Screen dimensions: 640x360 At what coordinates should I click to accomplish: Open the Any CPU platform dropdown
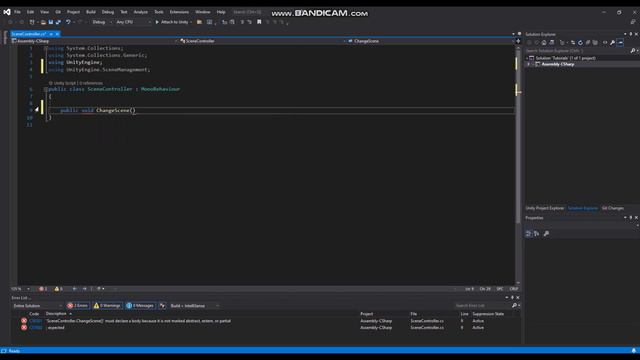click(133, 22)
